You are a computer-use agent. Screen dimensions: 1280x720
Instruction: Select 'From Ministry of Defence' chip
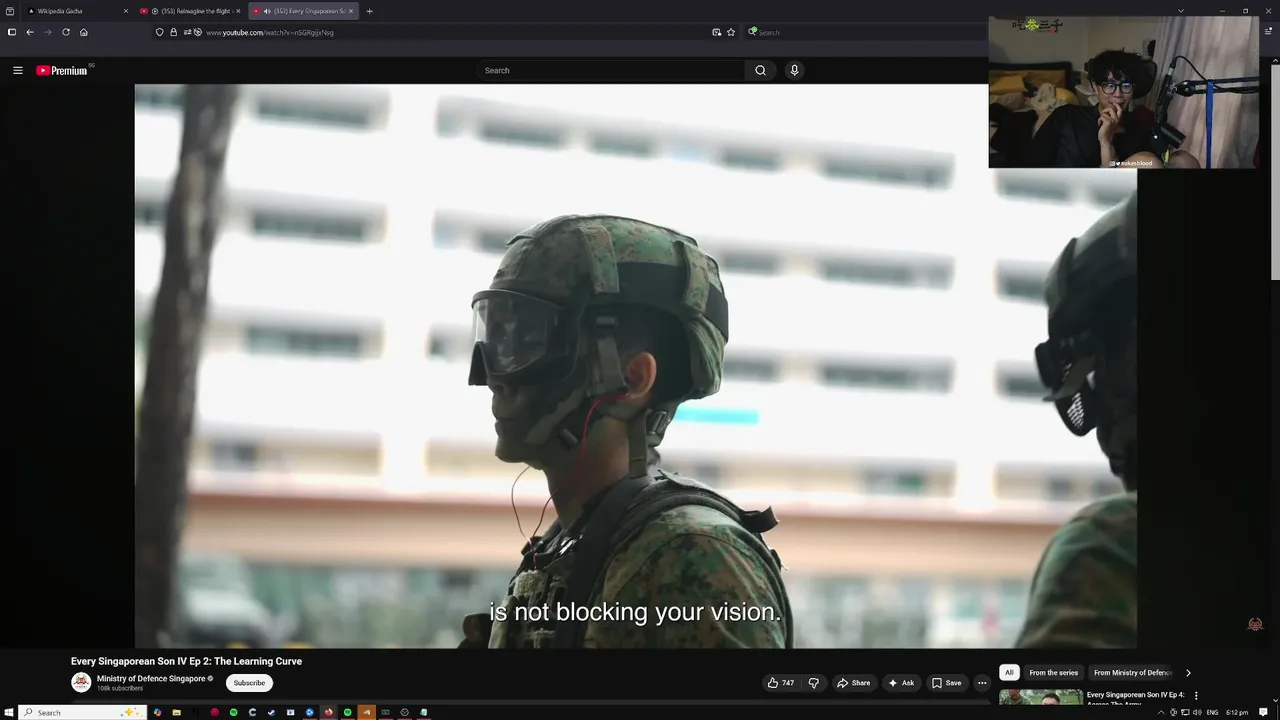(1133, 673)
